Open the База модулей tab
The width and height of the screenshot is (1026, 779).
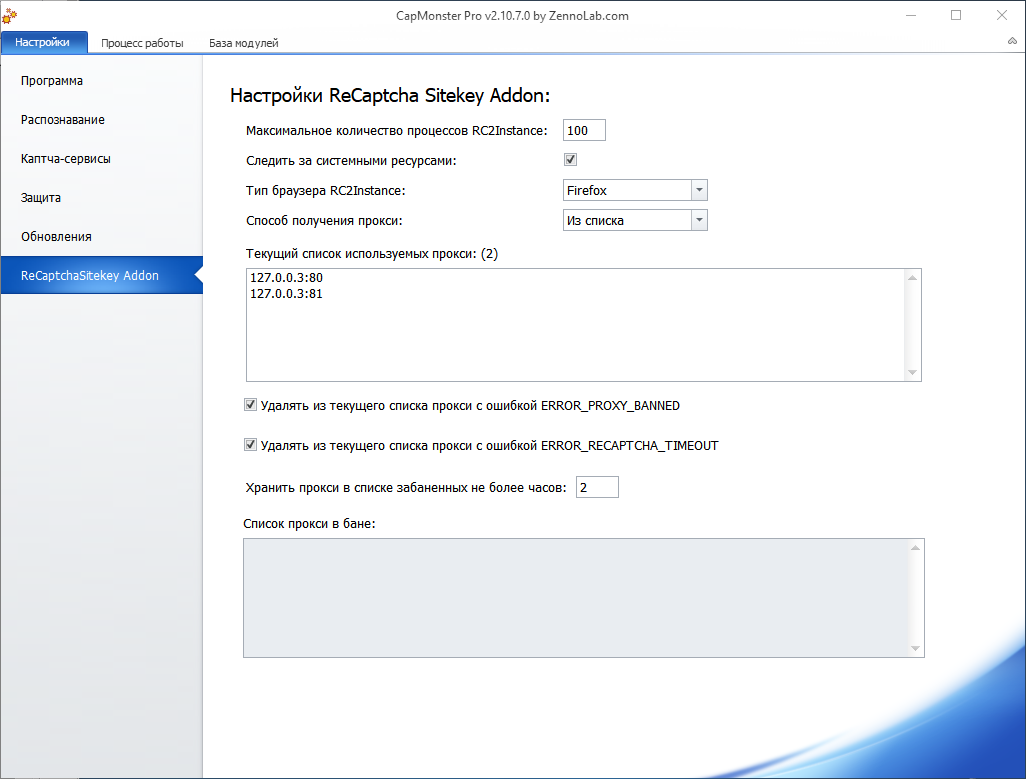(243, 43)
